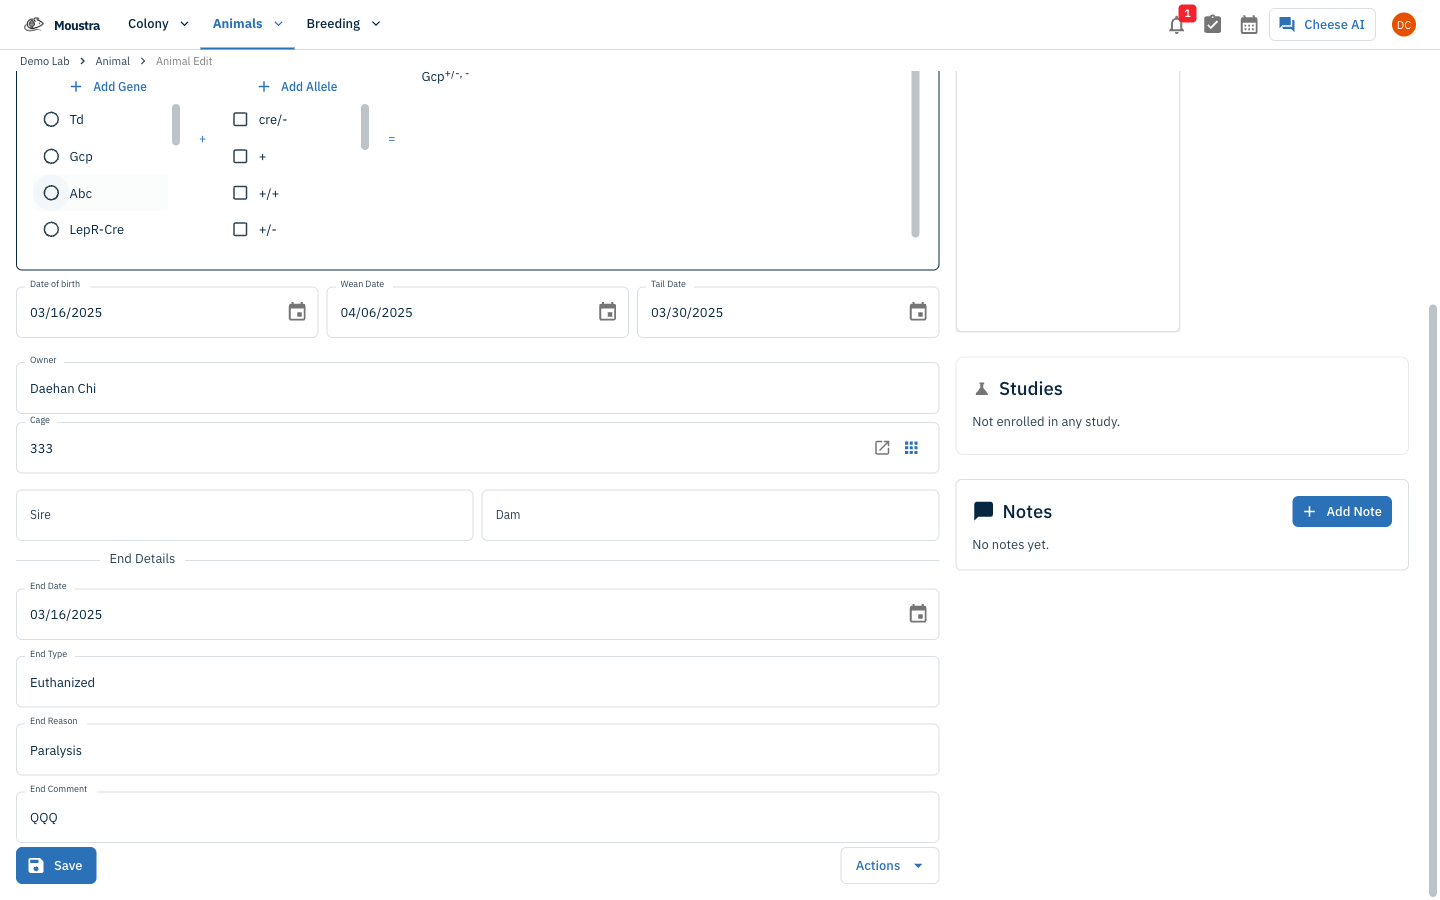Click the Add Allele button
Viewport: 1440px width, 900px height.
(297, 87)
